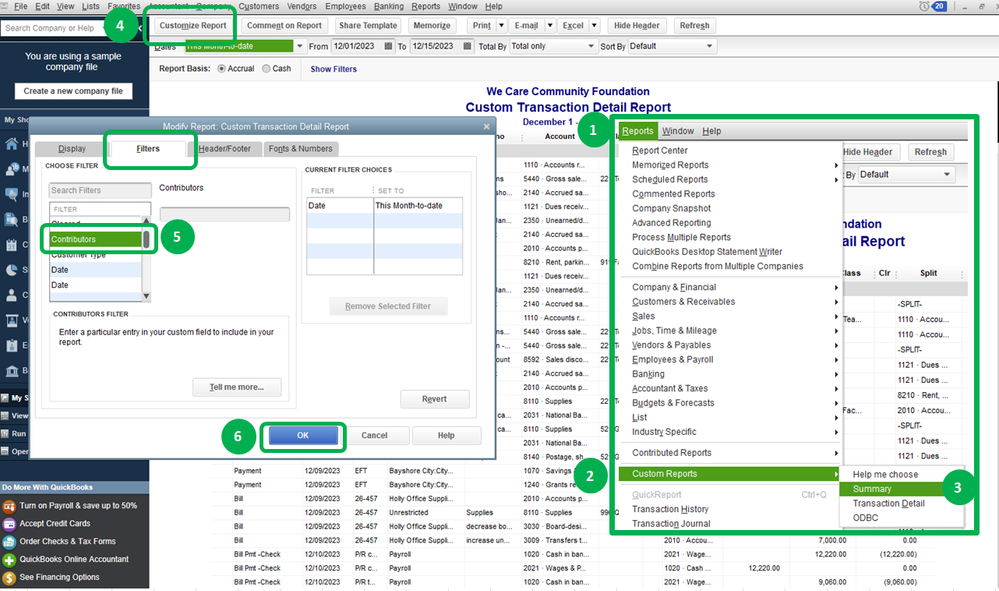The image size is (999, 591).
Task: Select the Run Favorite Reports sidebar item
Action: tap(15, 433)
